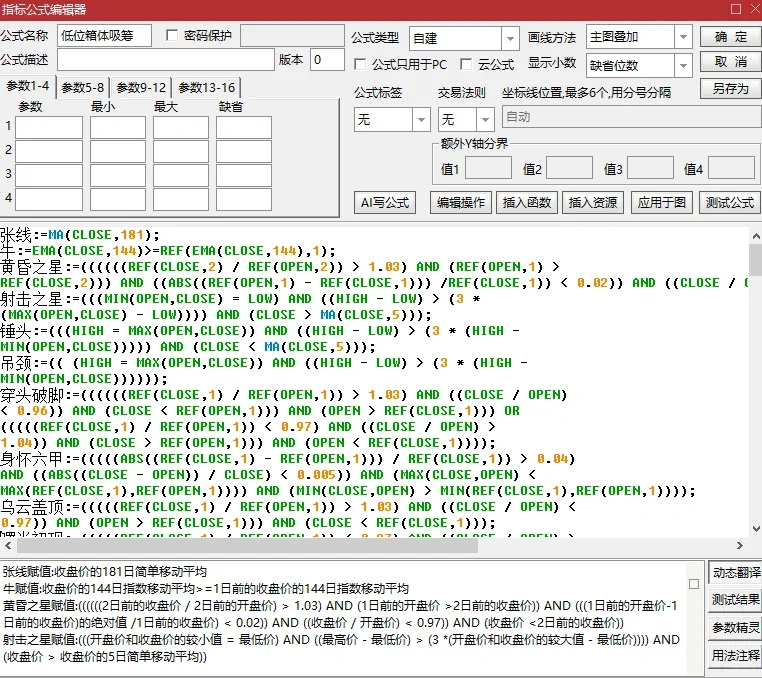Switch to the 参数13-16 tab
The height and width of the screenshot is (678, 762).
pos(207,88)
